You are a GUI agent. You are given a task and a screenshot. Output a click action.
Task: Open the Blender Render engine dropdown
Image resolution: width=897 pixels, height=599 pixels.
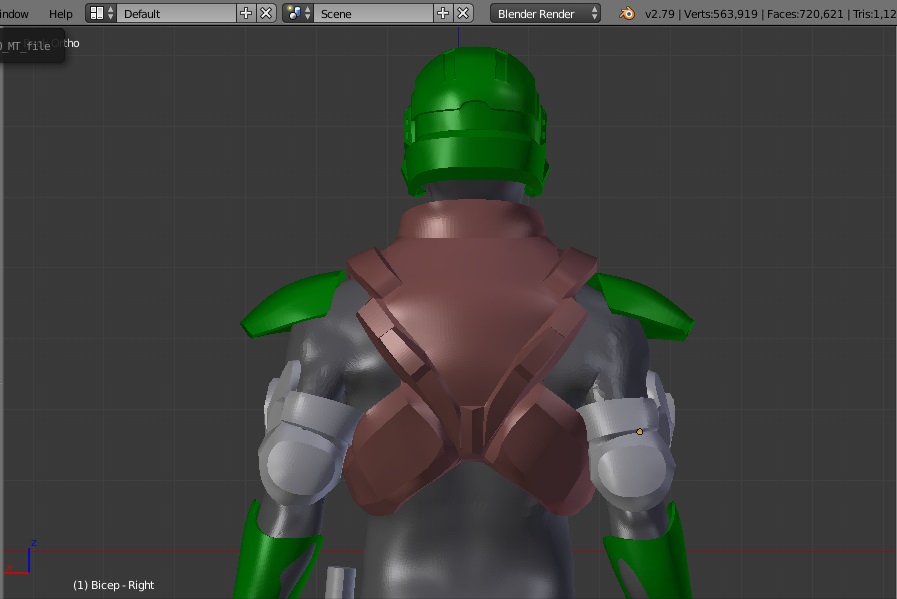click(x=546, y=14)
